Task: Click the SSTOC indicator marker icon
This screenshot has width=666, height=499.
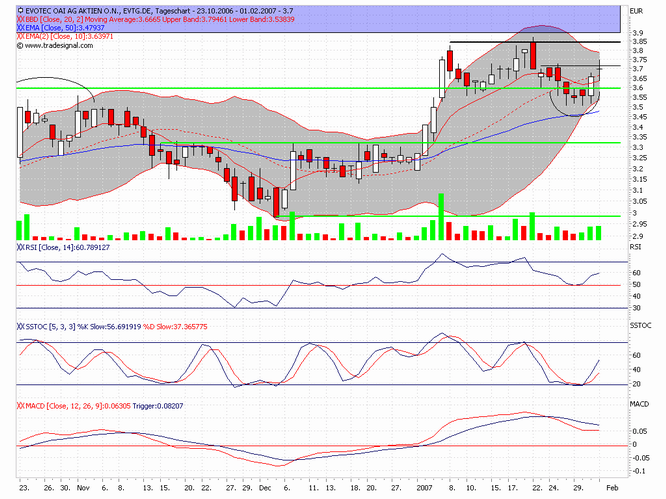Action: tap(20, 327)
